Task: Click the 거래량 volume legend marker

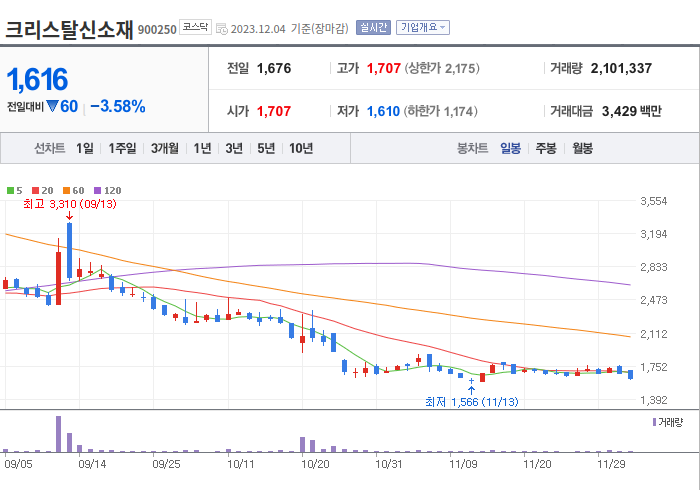Action: [654, 422]
